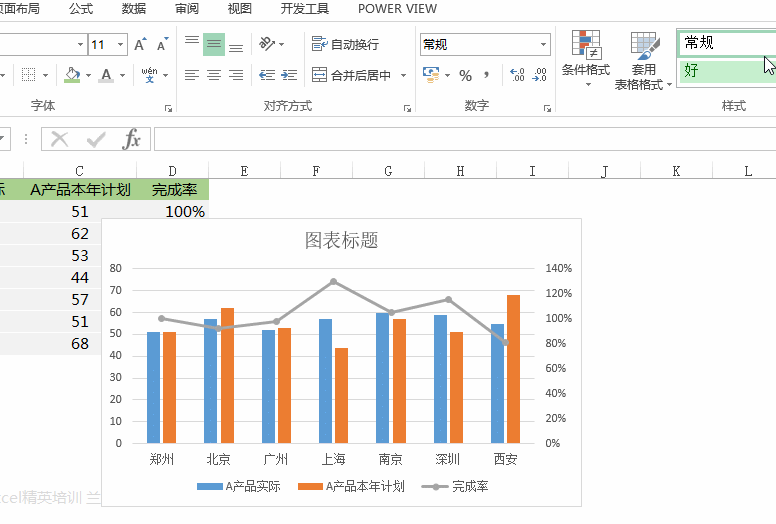Click the A产品实际 legend entry
Image resolution: width=776 pixels, height=524 pixels.
[x=239, y=487]
